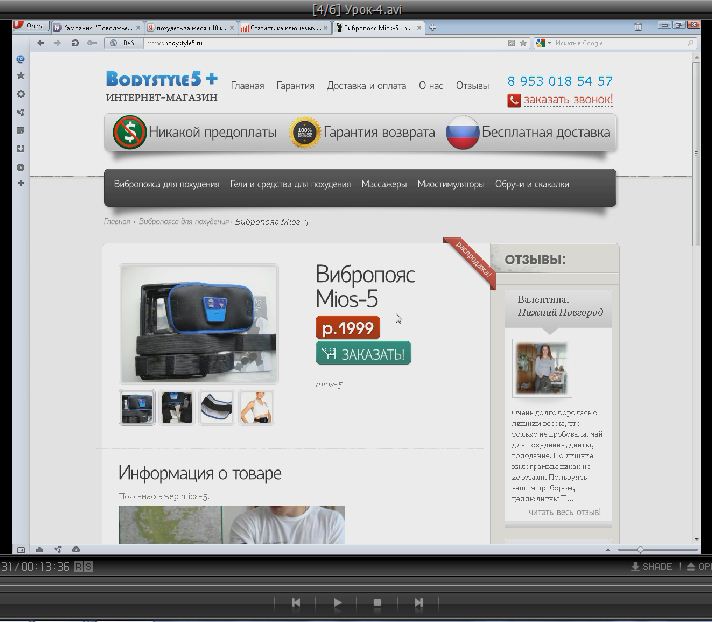Click the address bar URL field
This screenshot has height=622, width=712.
(325, 43)
